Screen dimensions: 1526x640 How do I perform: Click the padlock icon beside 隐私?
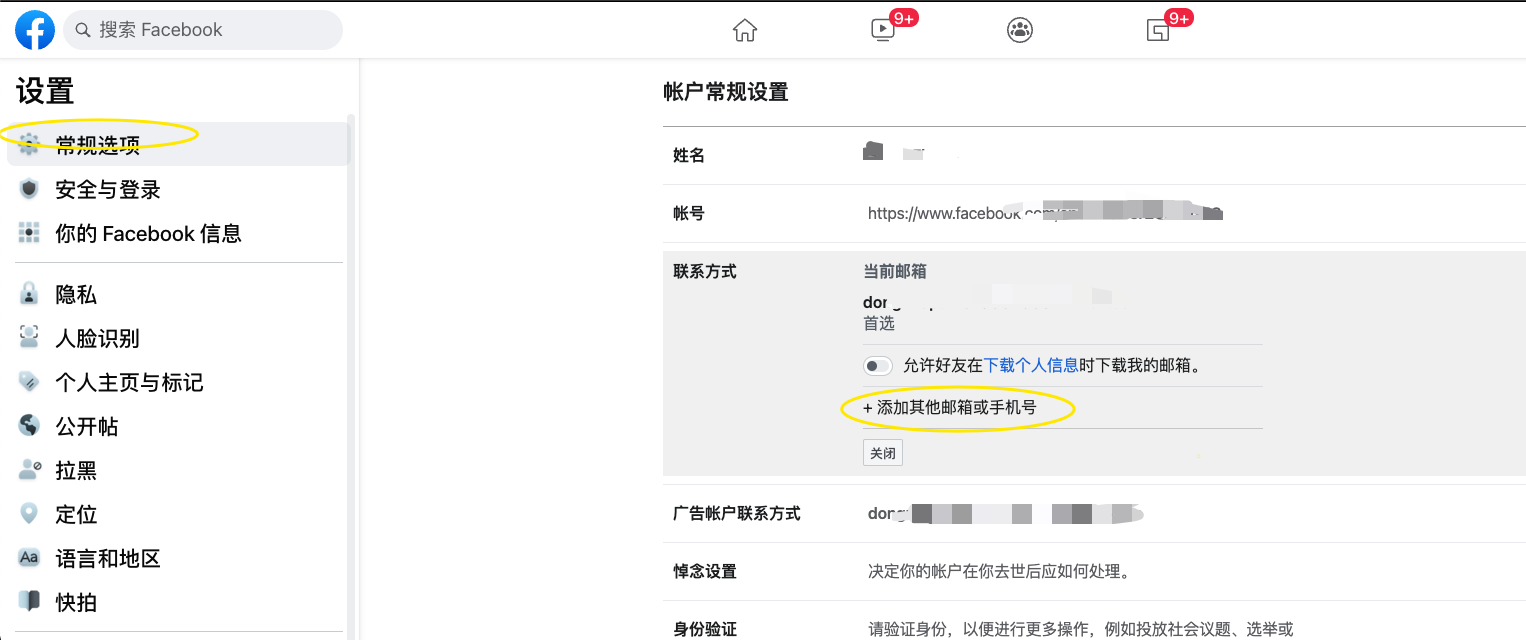pyautogui.click(x=29, y=294)
